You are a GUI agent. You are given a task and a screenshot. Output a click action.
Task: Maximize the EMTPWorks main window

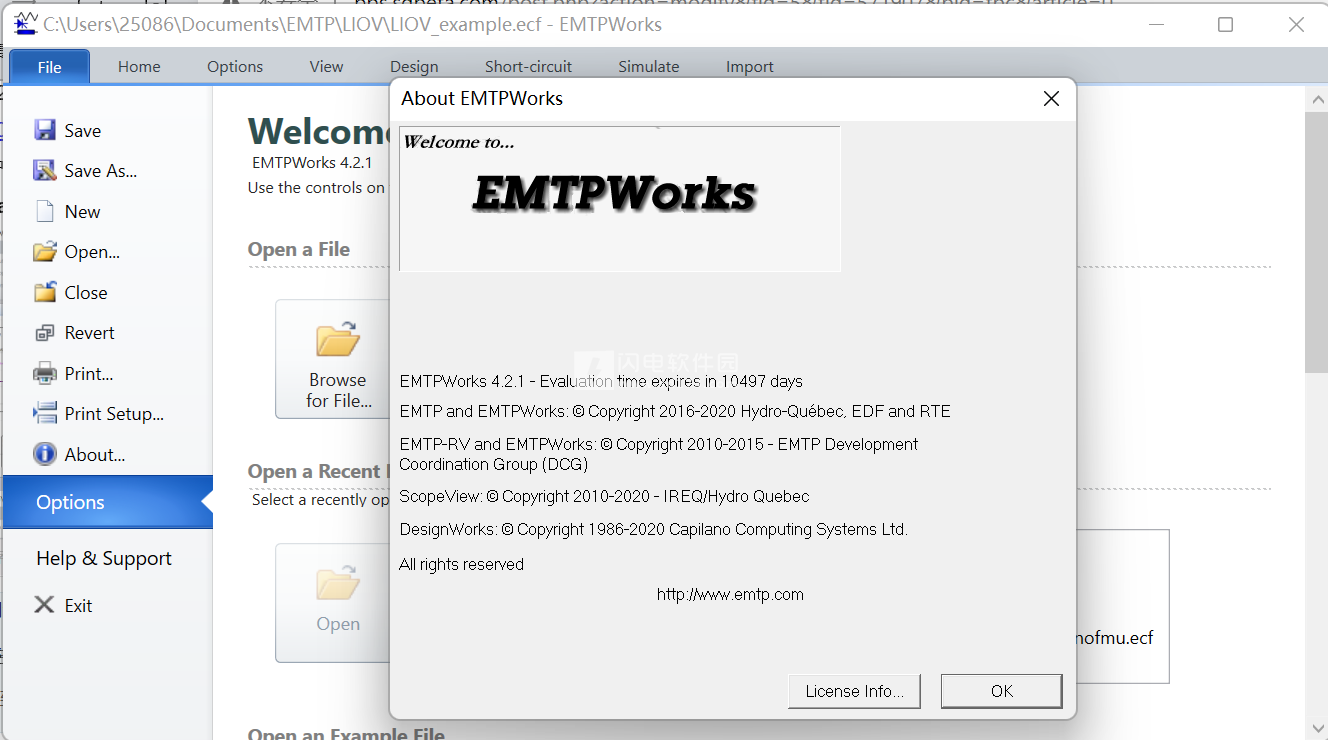pos(1225,25)
